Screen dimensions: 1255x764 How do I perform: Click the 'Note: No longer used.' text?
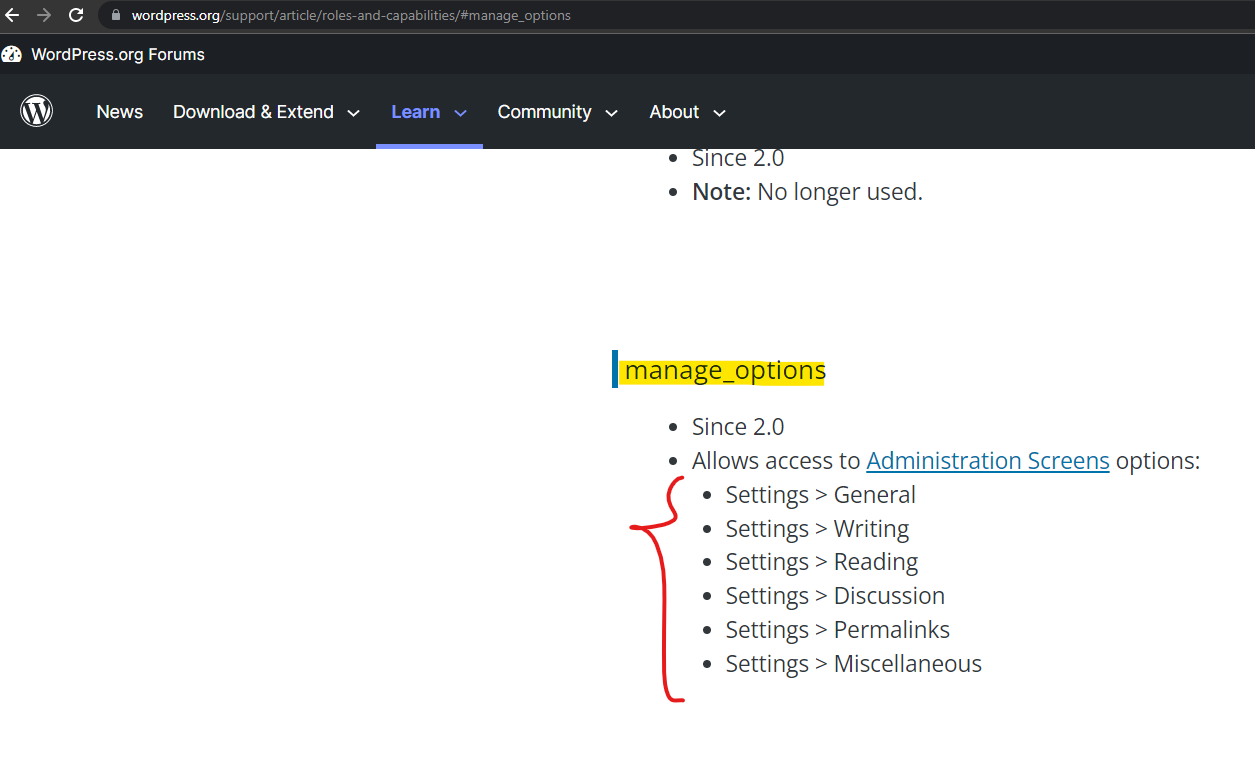click(x=807, y=192)
